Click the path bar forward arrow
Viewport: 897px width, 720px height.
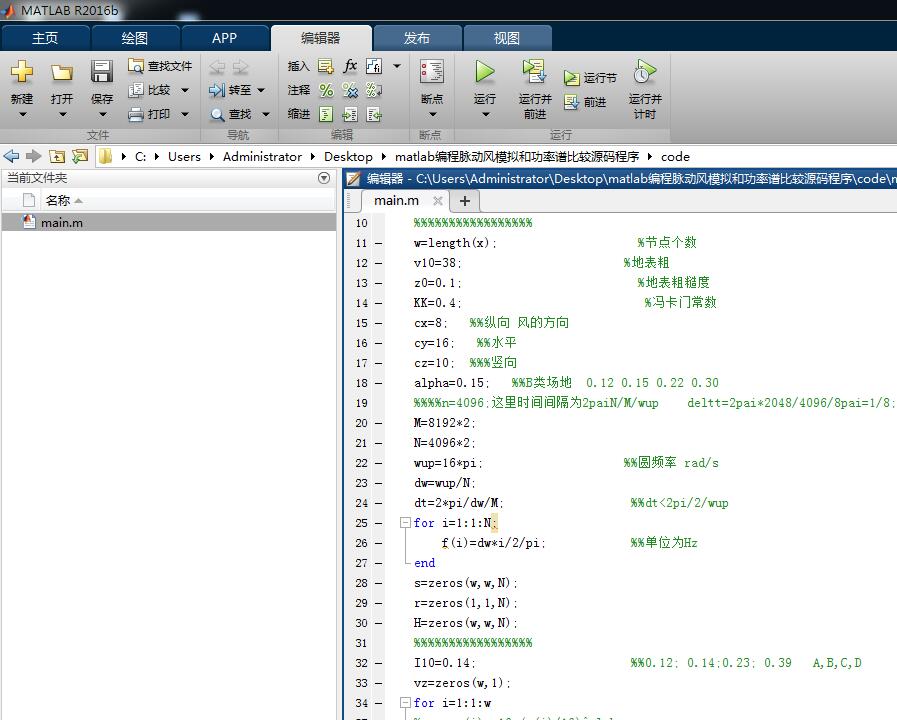point(34,156)
